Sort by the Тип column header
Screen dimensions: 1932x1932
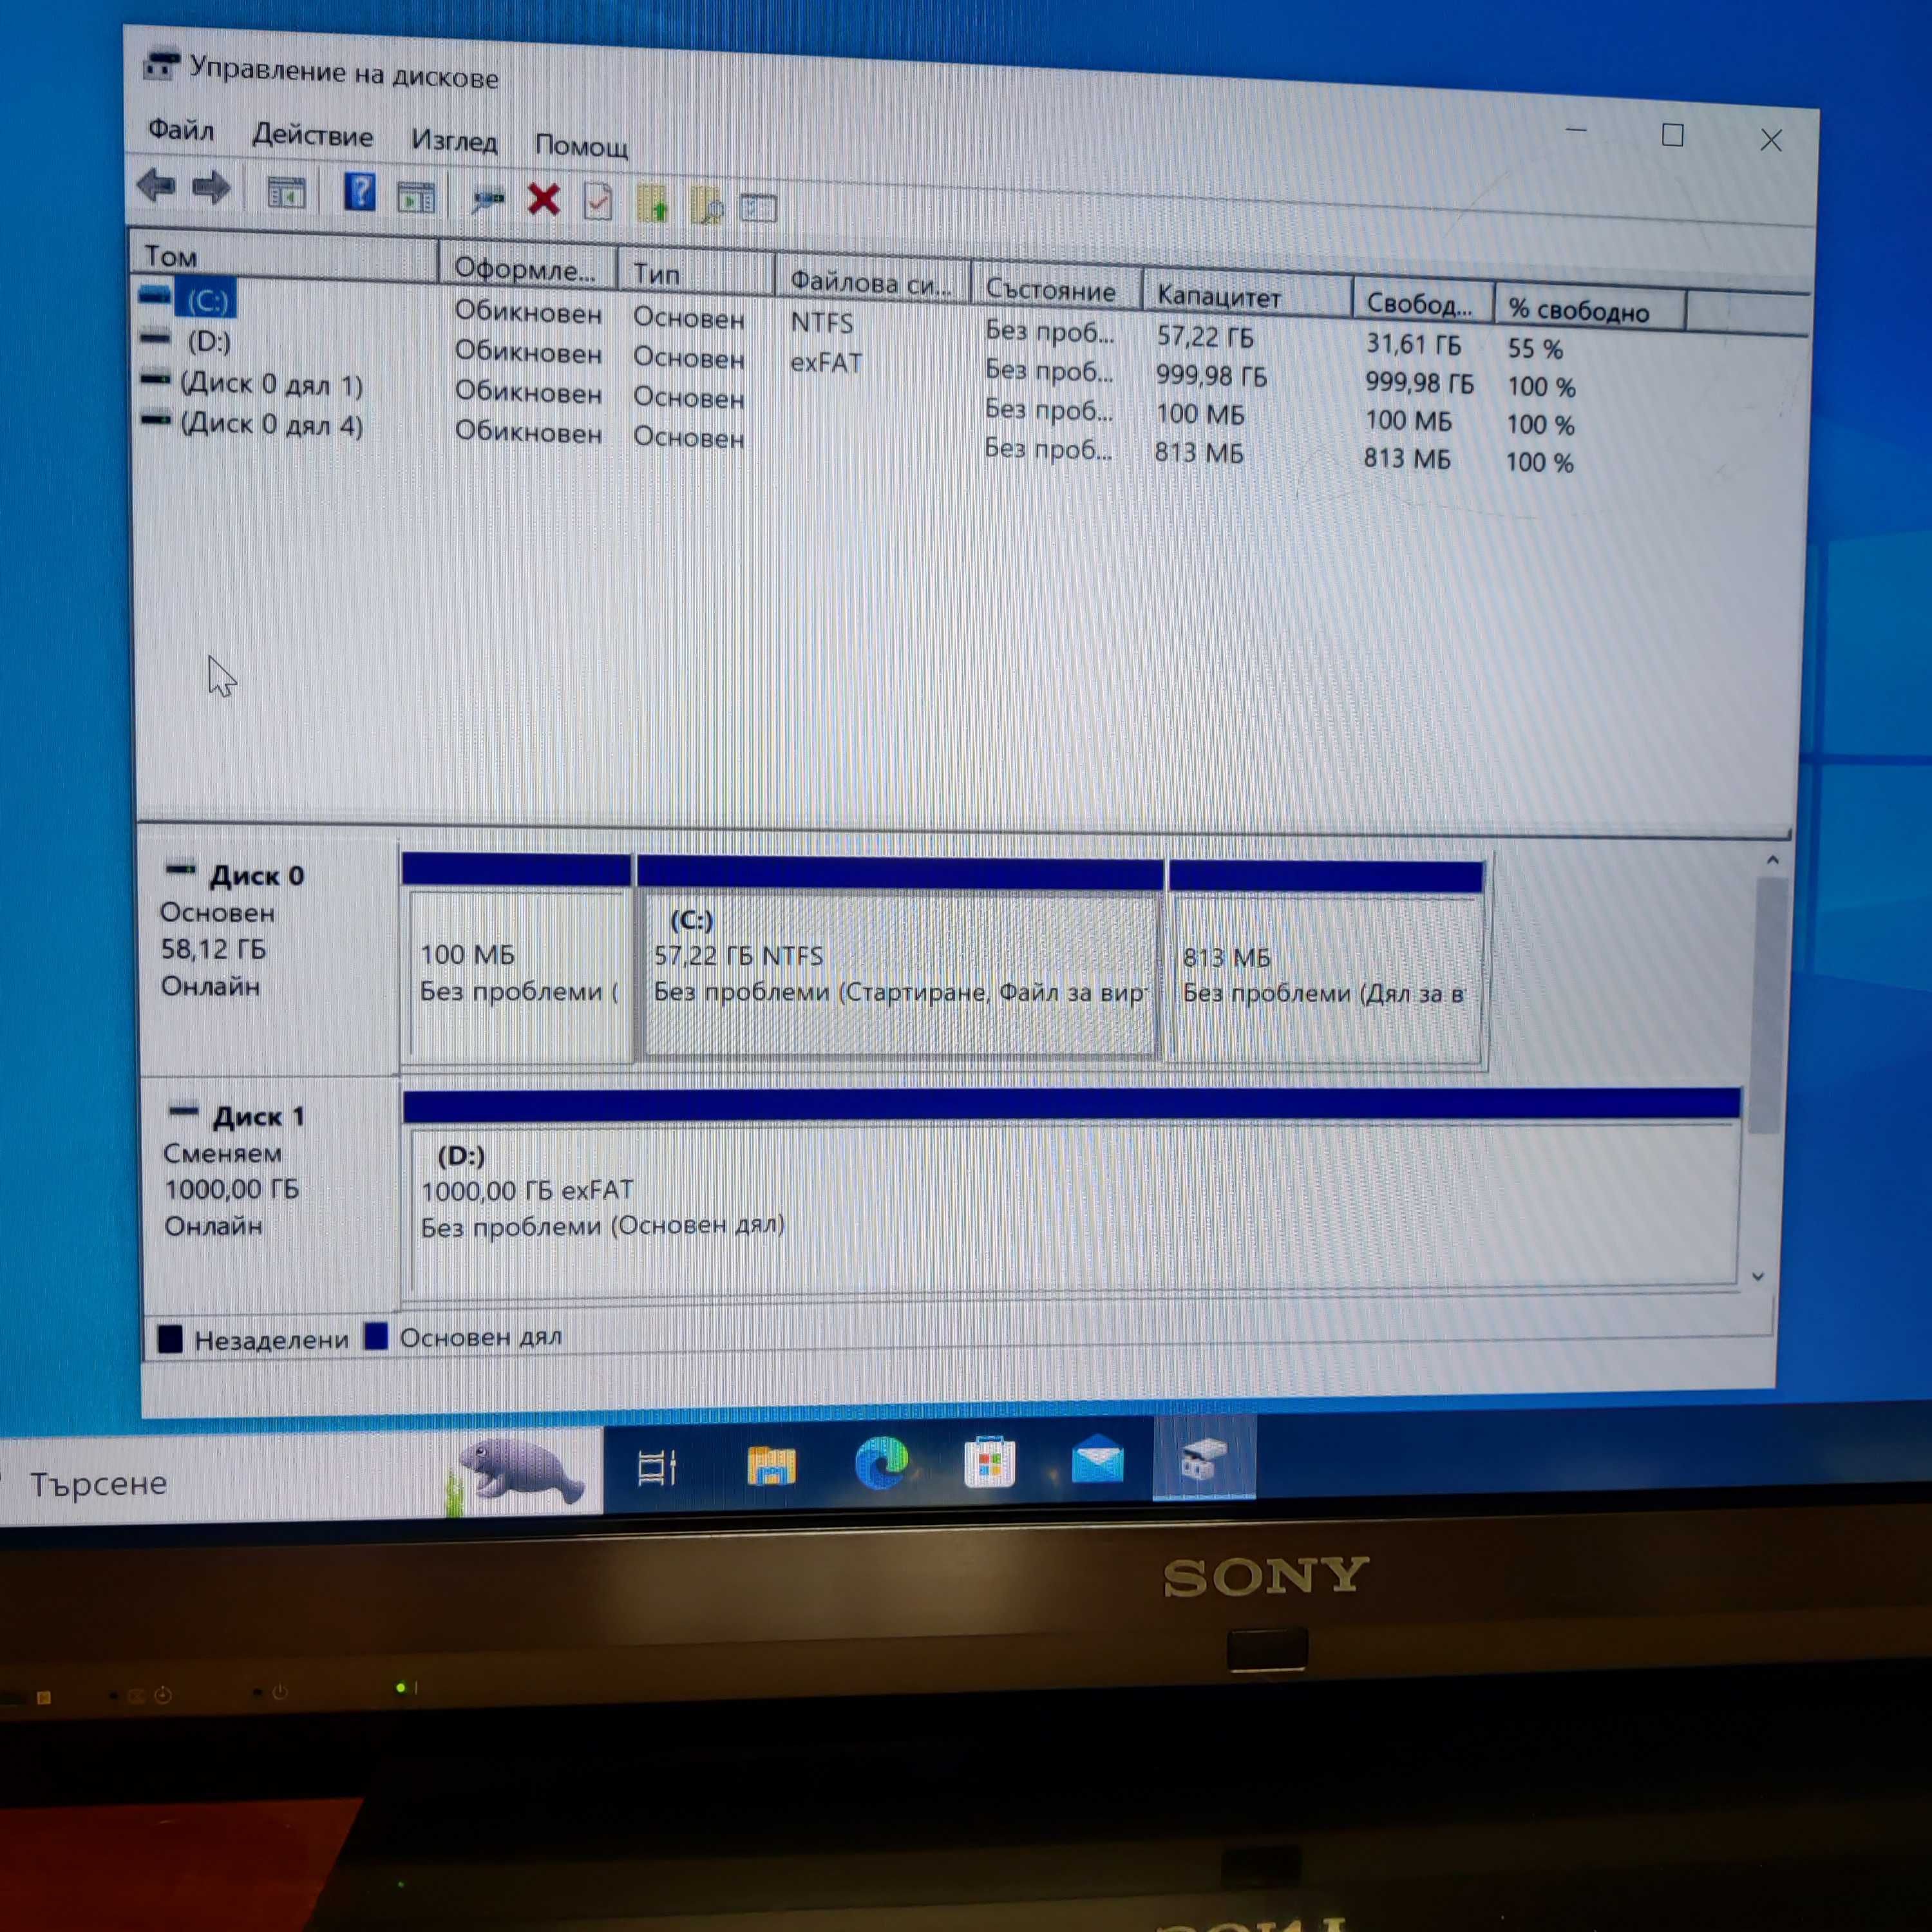[697, 273]
